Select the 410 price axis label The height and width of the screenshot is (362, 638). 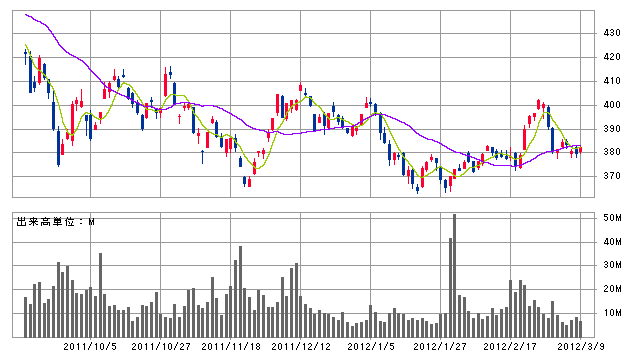point(612,81)
